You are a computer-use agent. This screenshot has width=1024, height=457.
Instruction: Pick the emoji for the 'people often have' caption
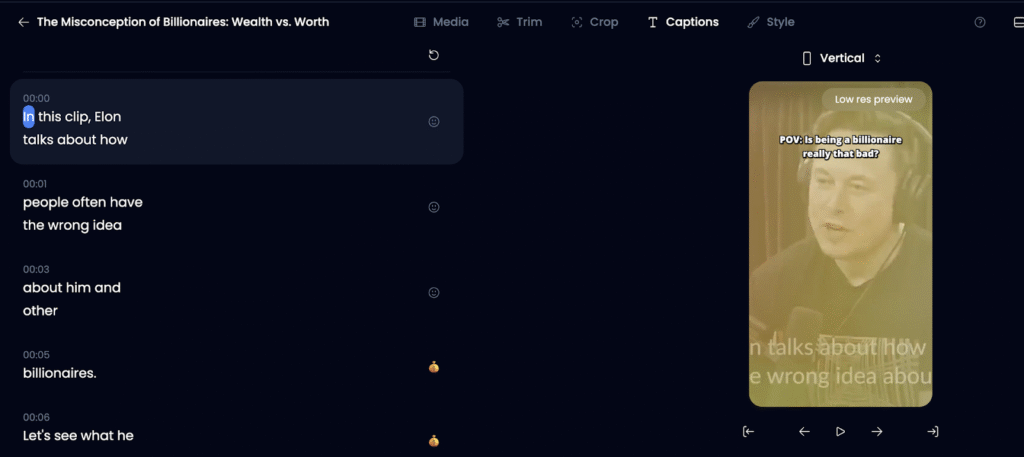434,207
